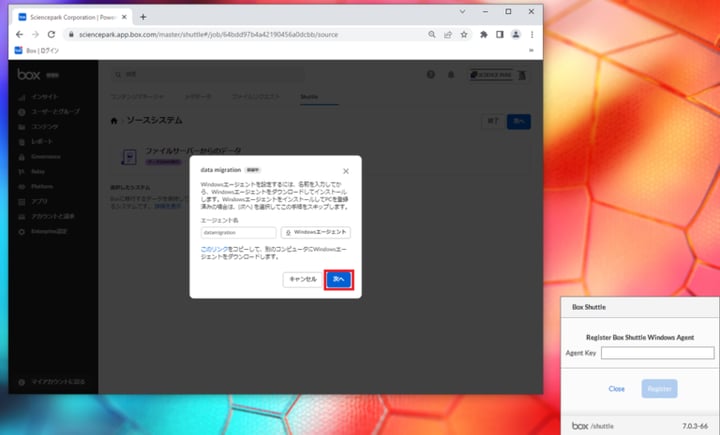Click the Agent Key input field
Image resolution: width=720 pixels, height=435 pixels.
point(657,353)
